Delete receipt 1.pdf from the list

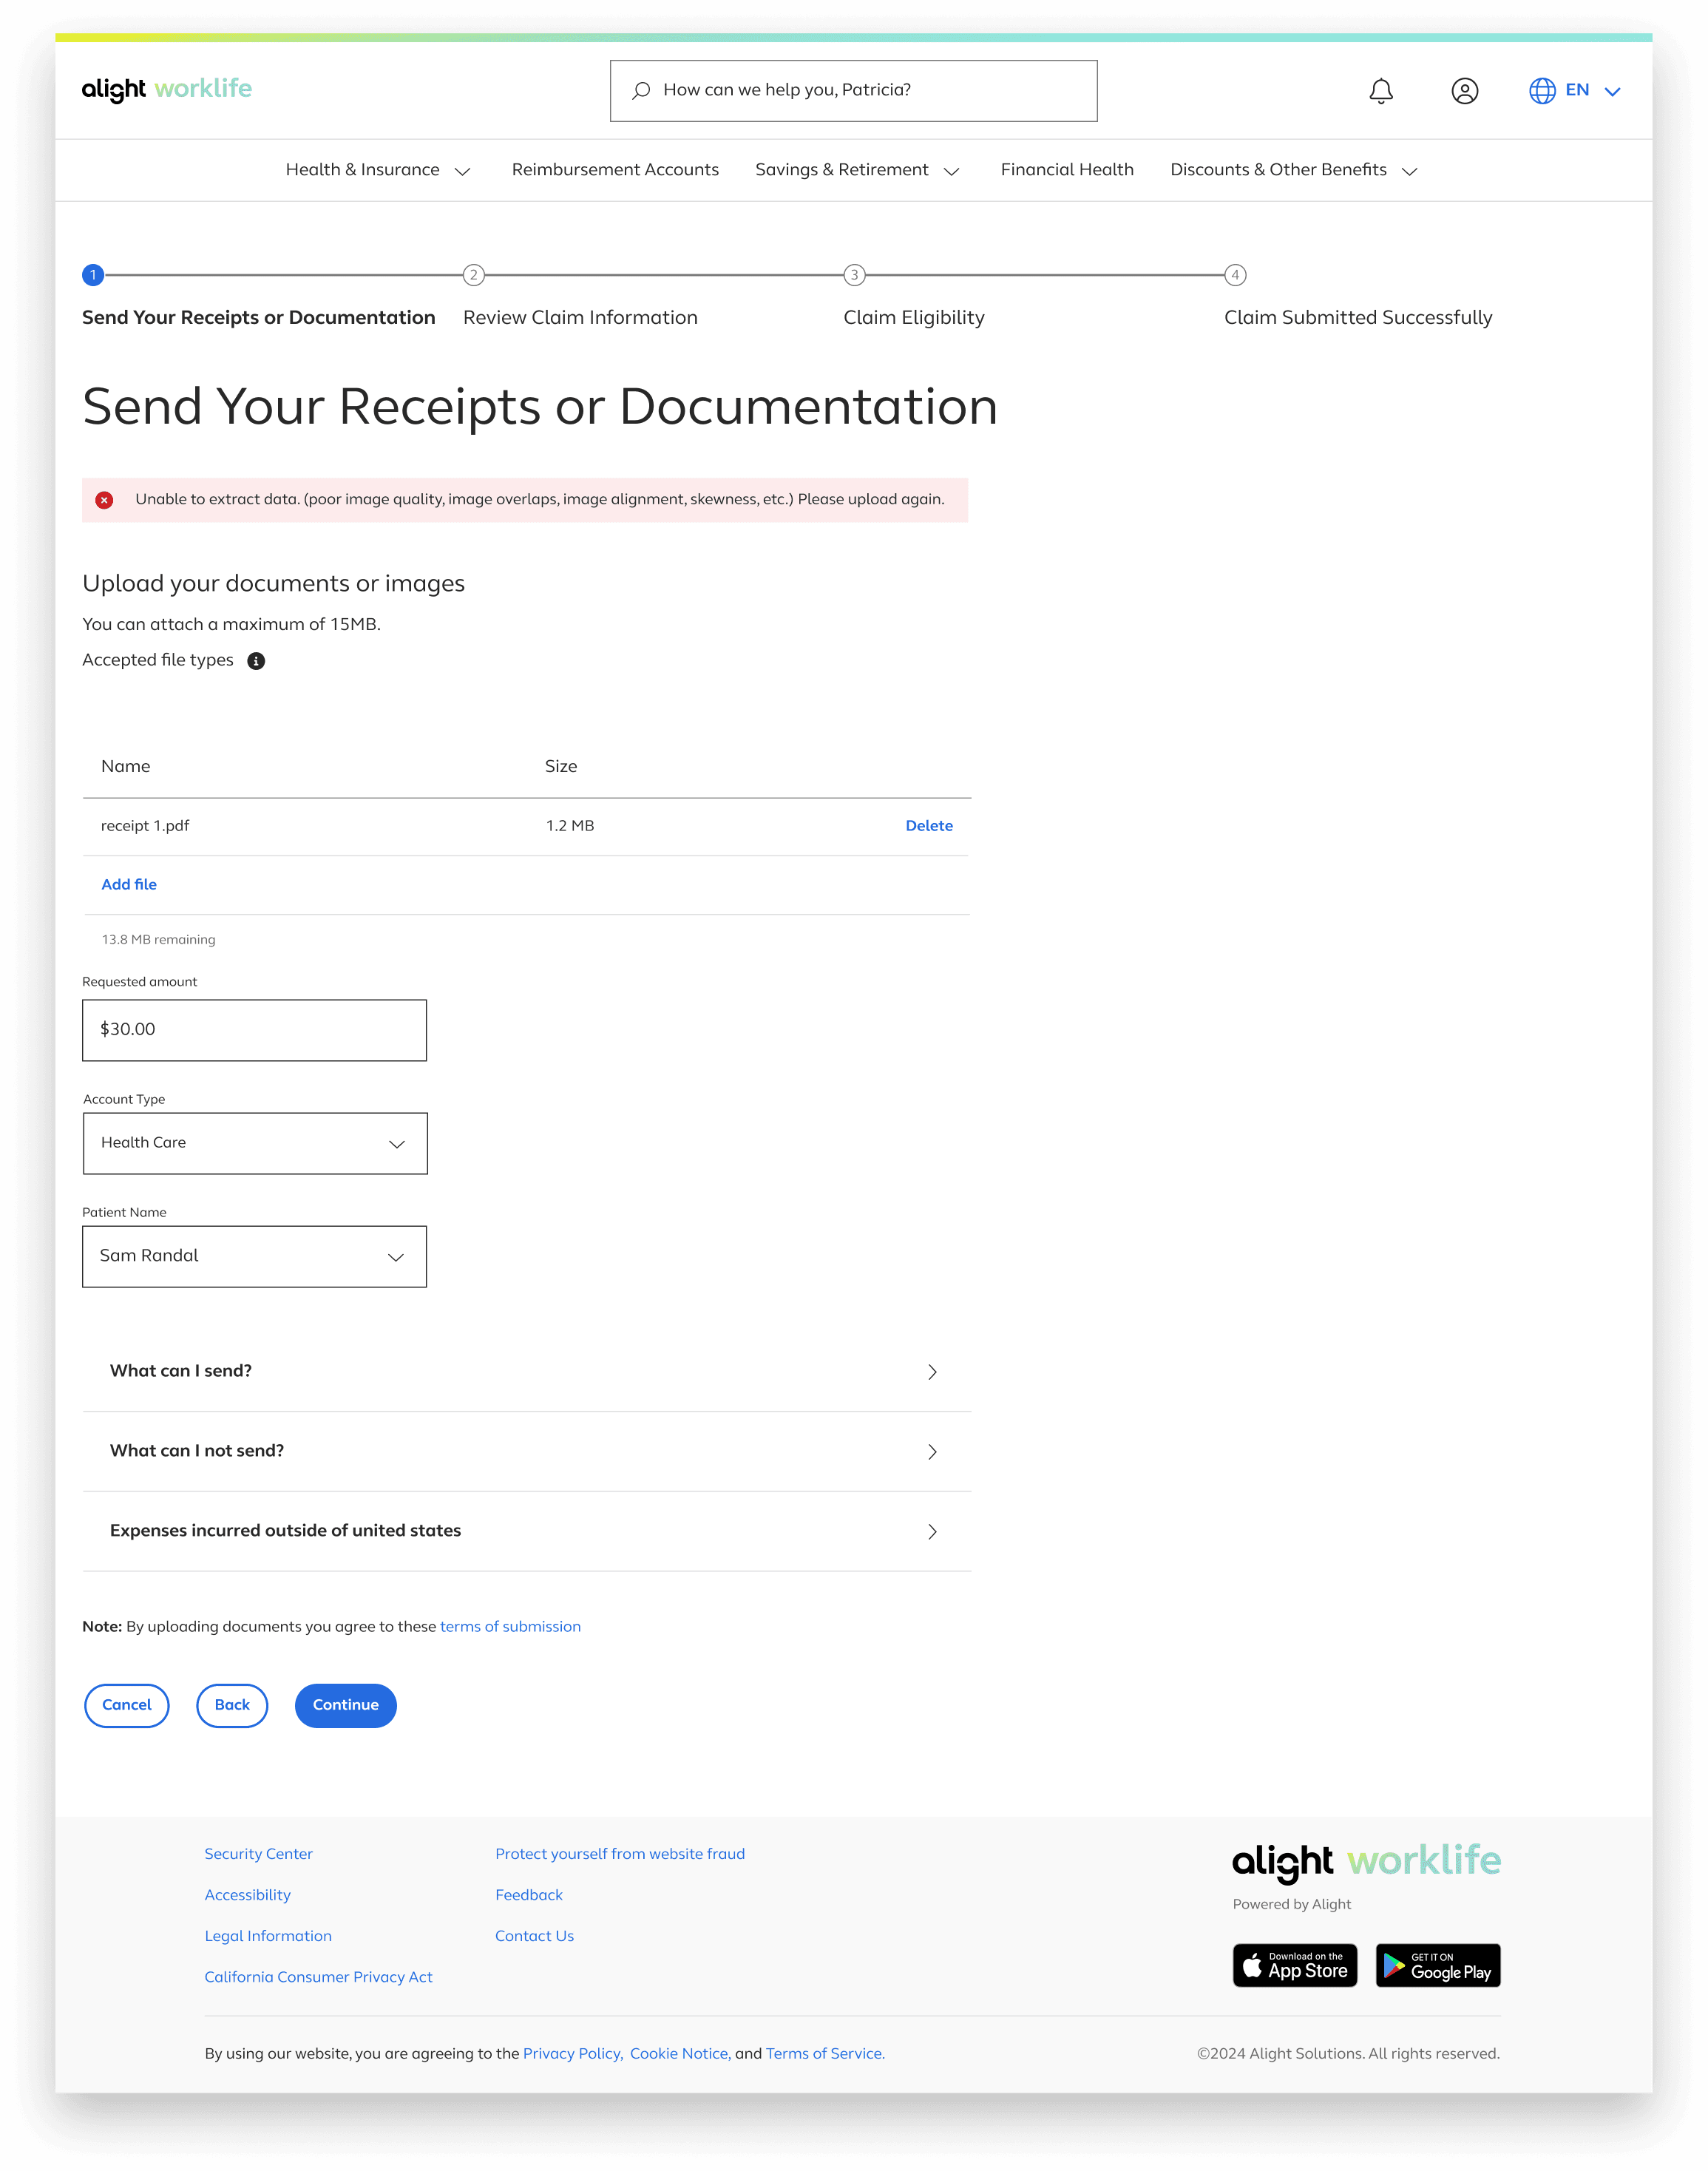[928, 826]
